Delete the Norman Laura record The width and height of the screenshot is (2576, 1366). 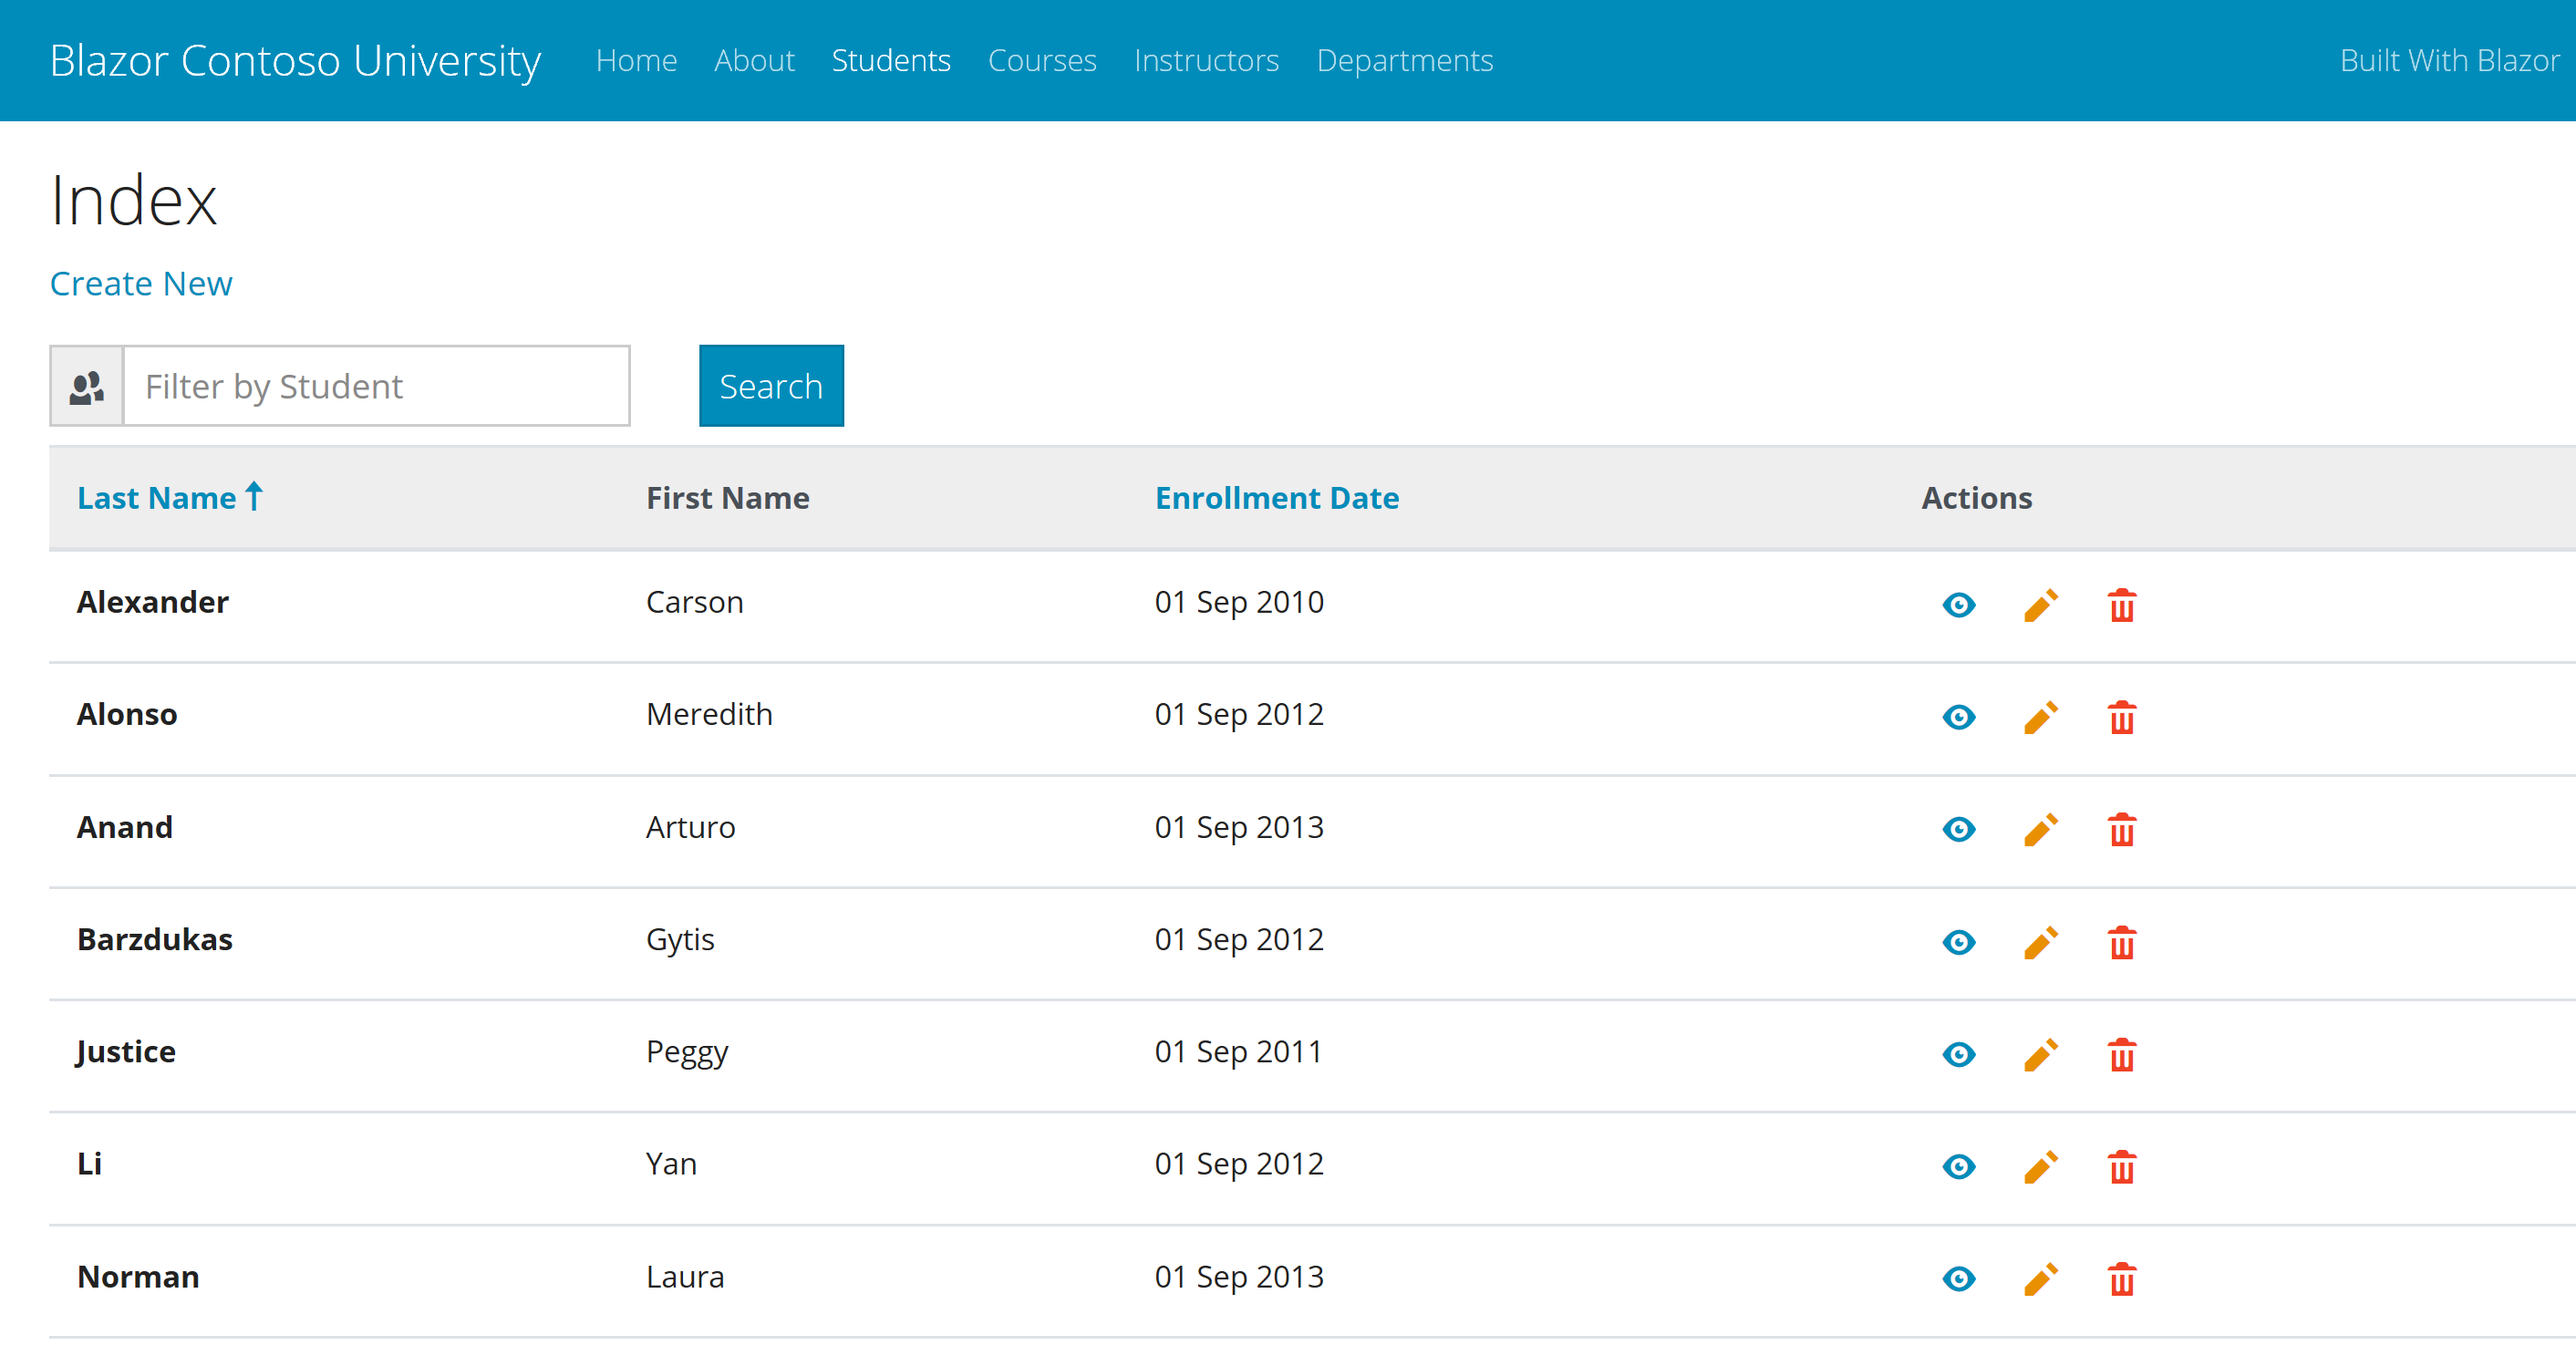click(2121, 1279)
